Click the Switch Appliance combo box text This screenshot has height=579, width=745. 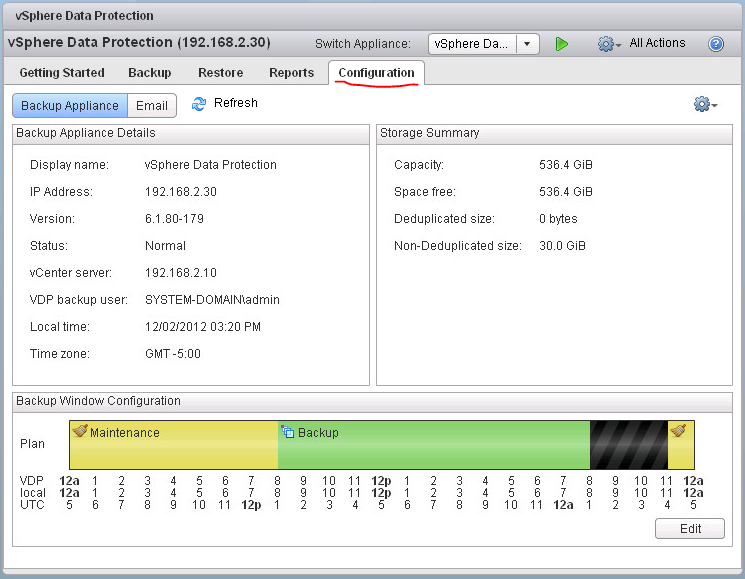(x=472, y=44)
